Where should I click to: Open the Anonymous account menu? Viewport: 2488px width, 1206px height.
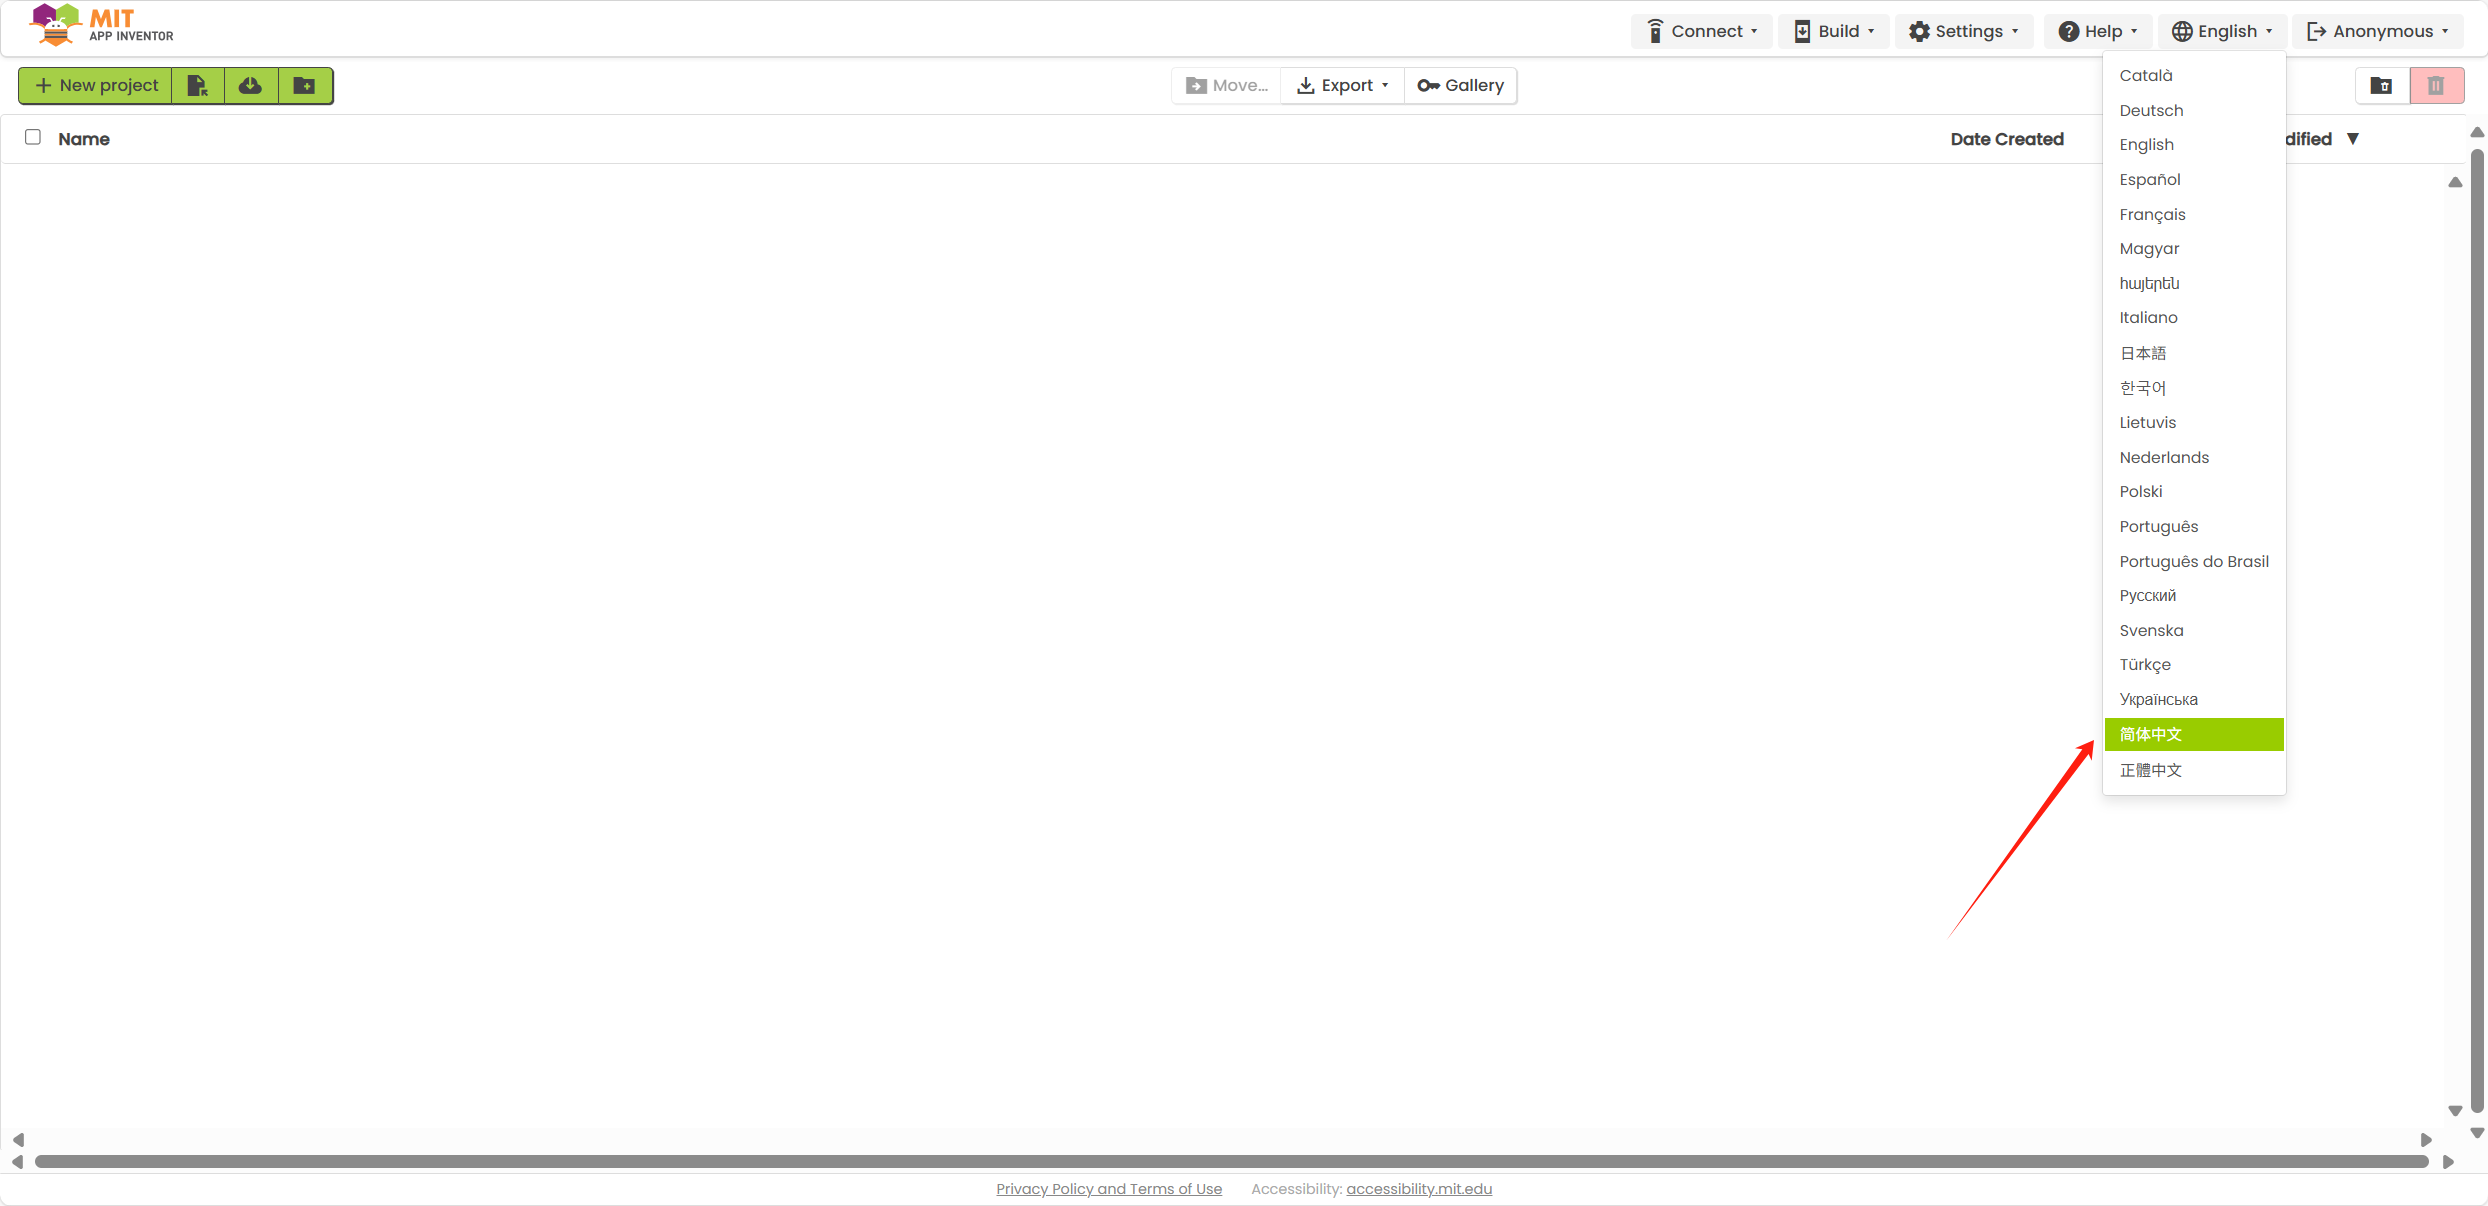coord(2377,31)
